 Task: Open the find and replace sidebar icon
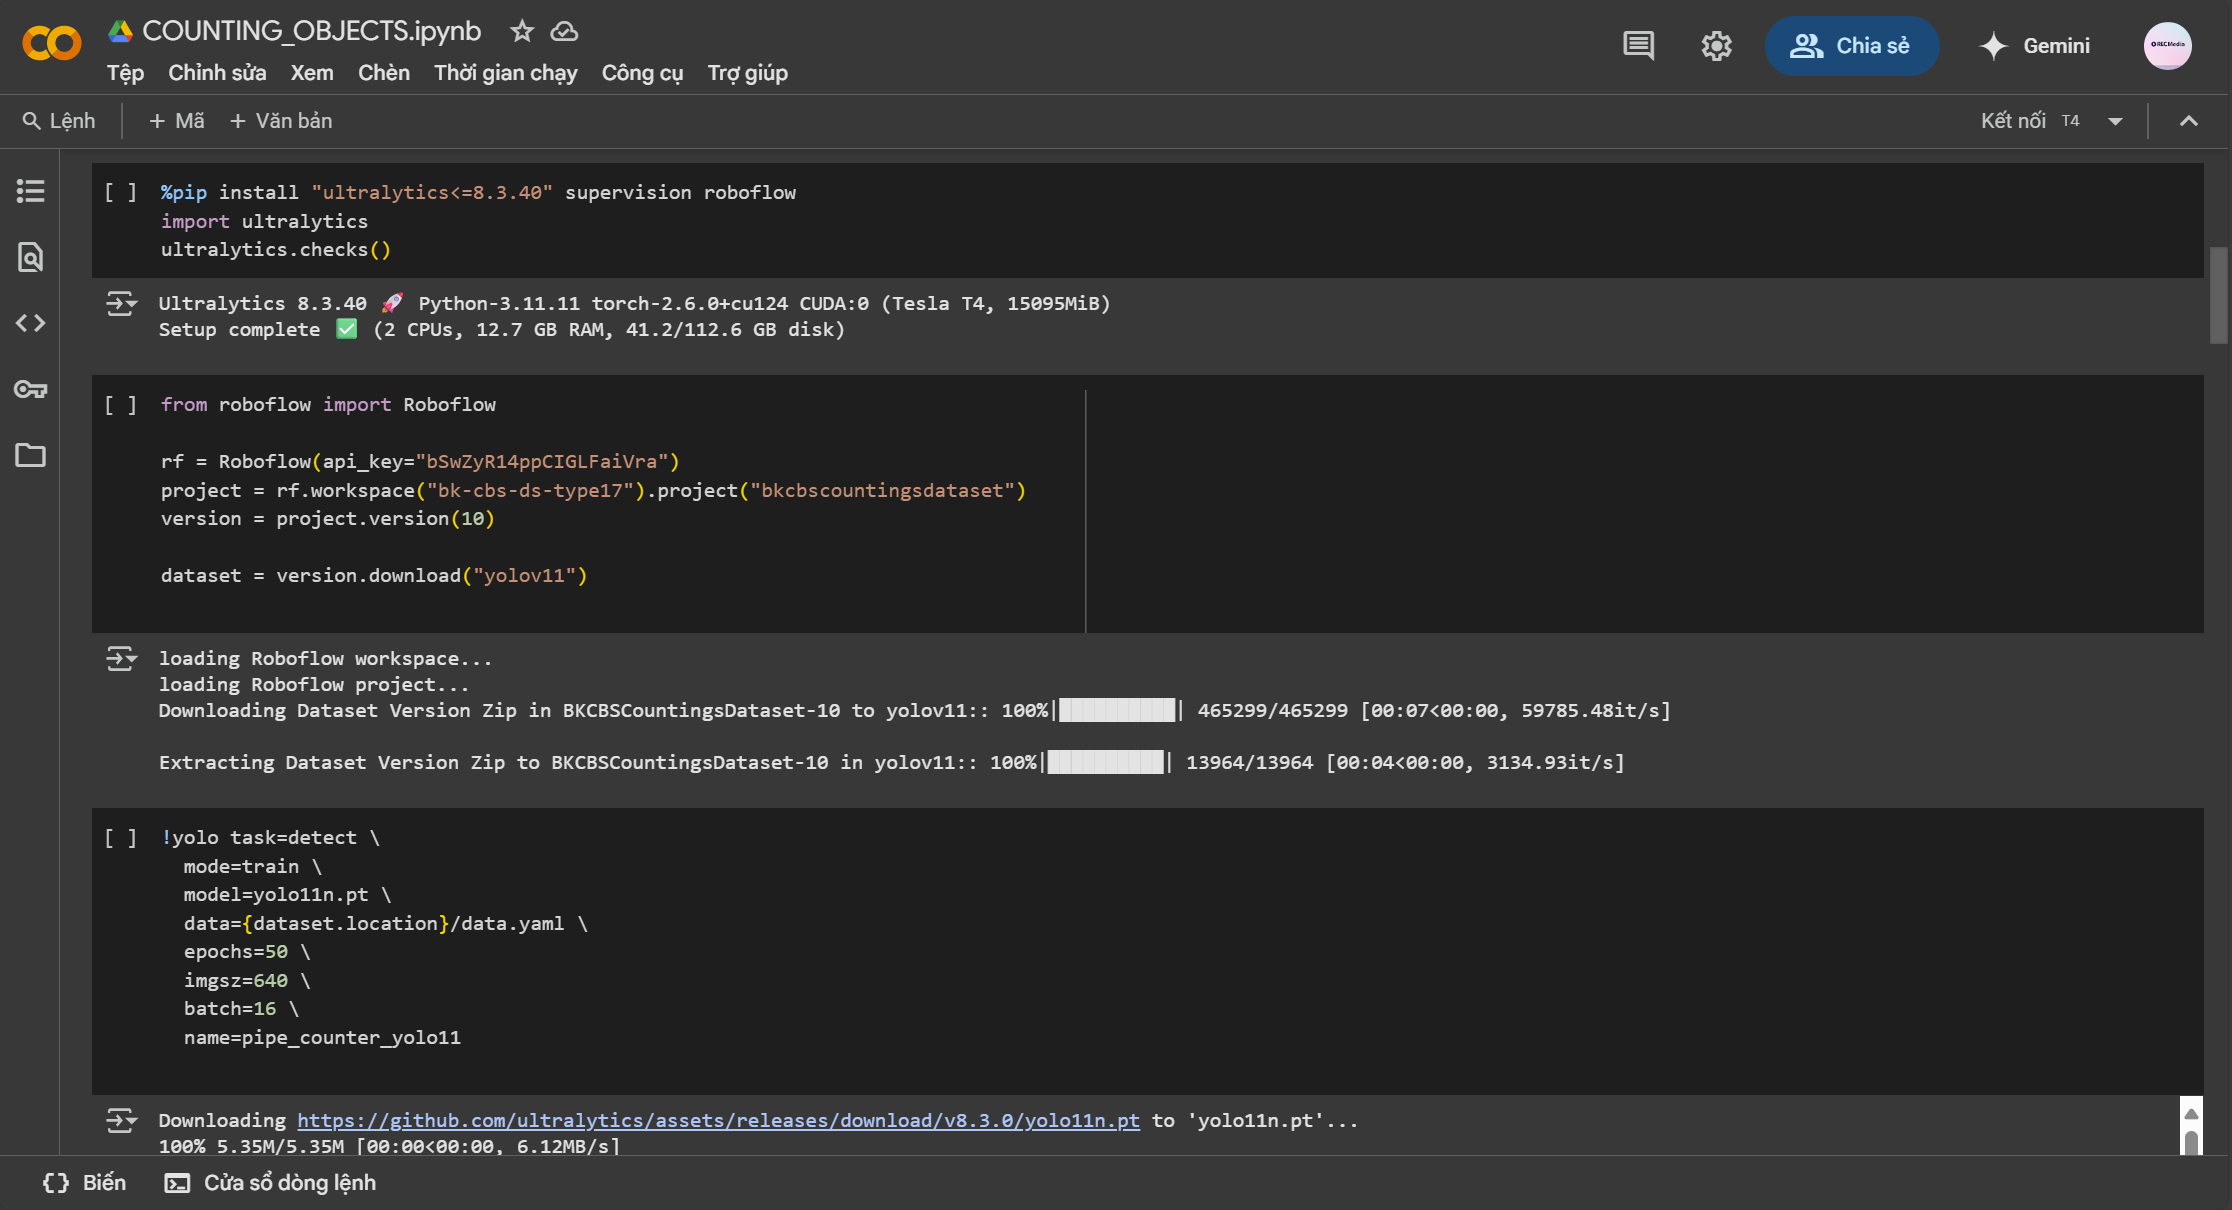(x=30, y=257)
